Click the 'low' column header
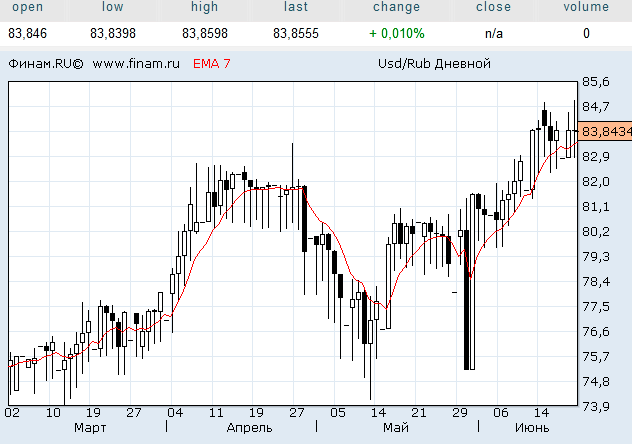Image resolution: width=632 pixels, height=444 pixels. point(114,7)
